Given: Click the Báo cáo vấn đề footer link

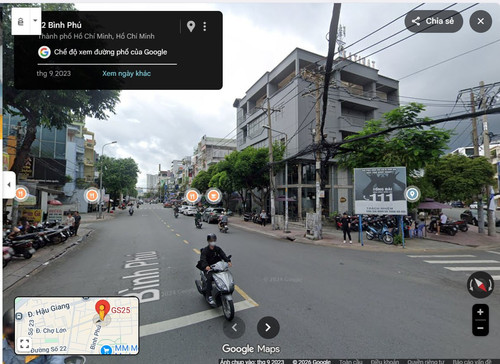Looking at the screenshot, I should click(473, 361).
